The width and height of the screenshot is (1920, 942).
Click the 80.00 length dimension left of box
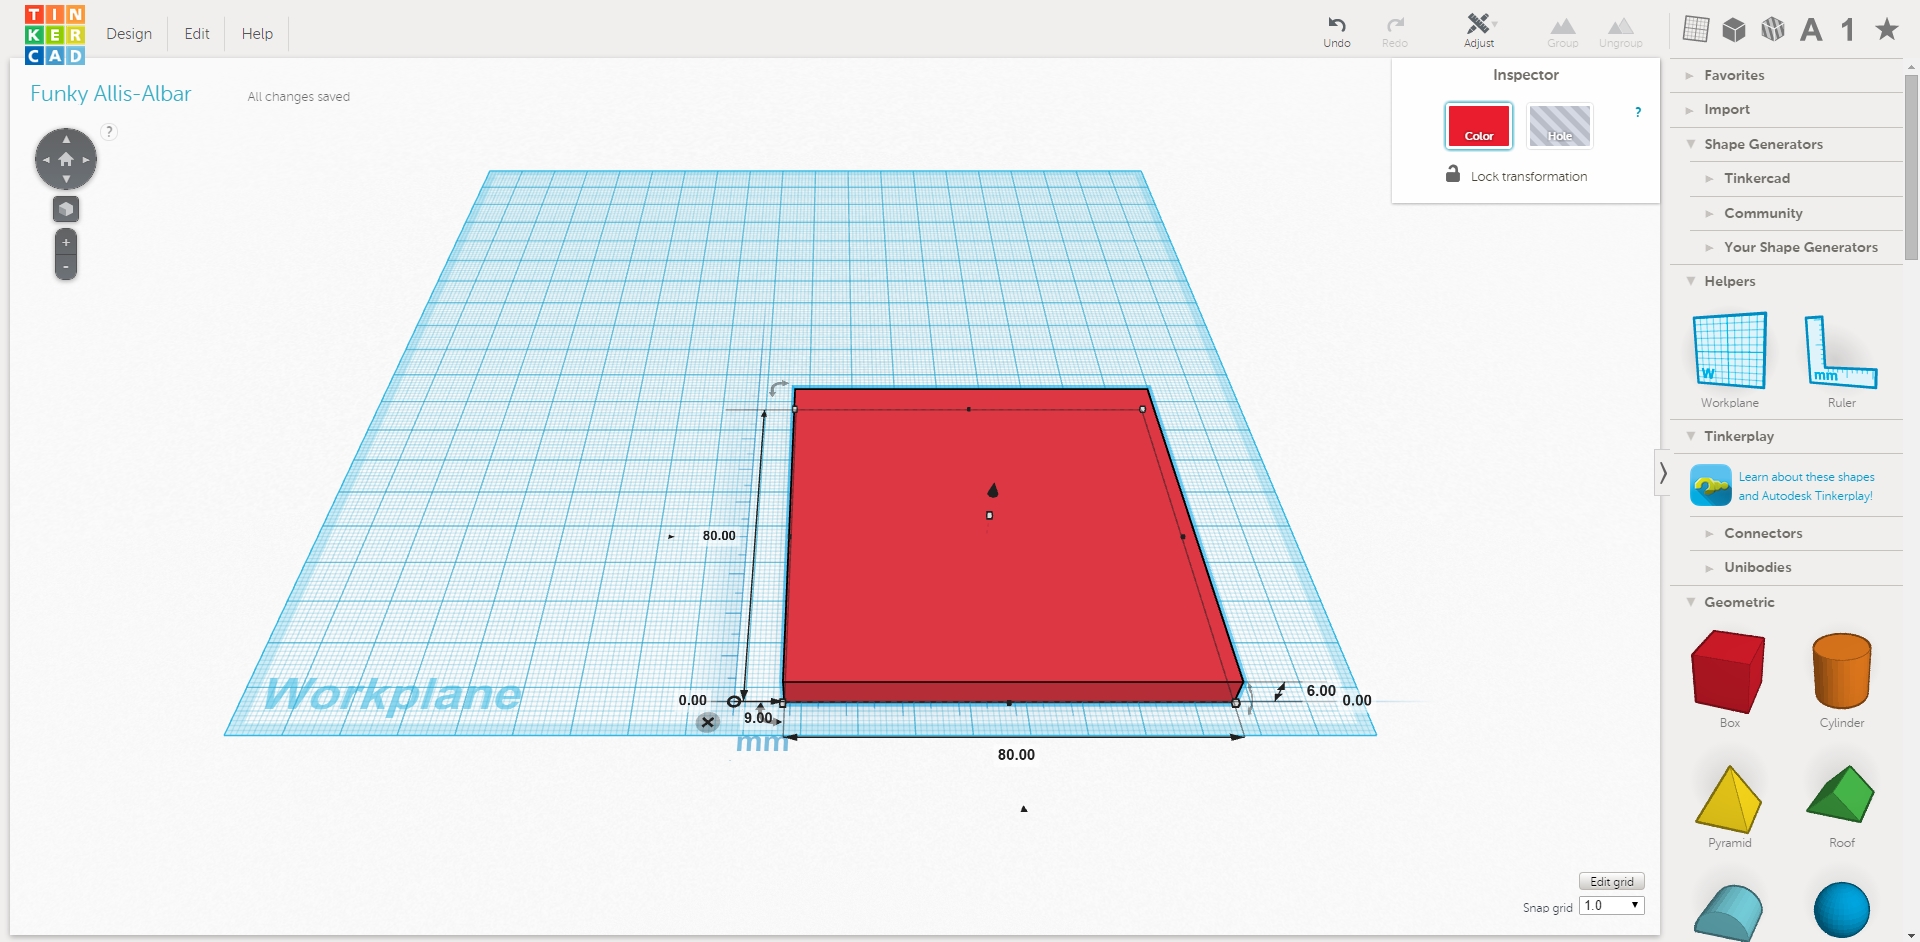[x=719, y=536]
